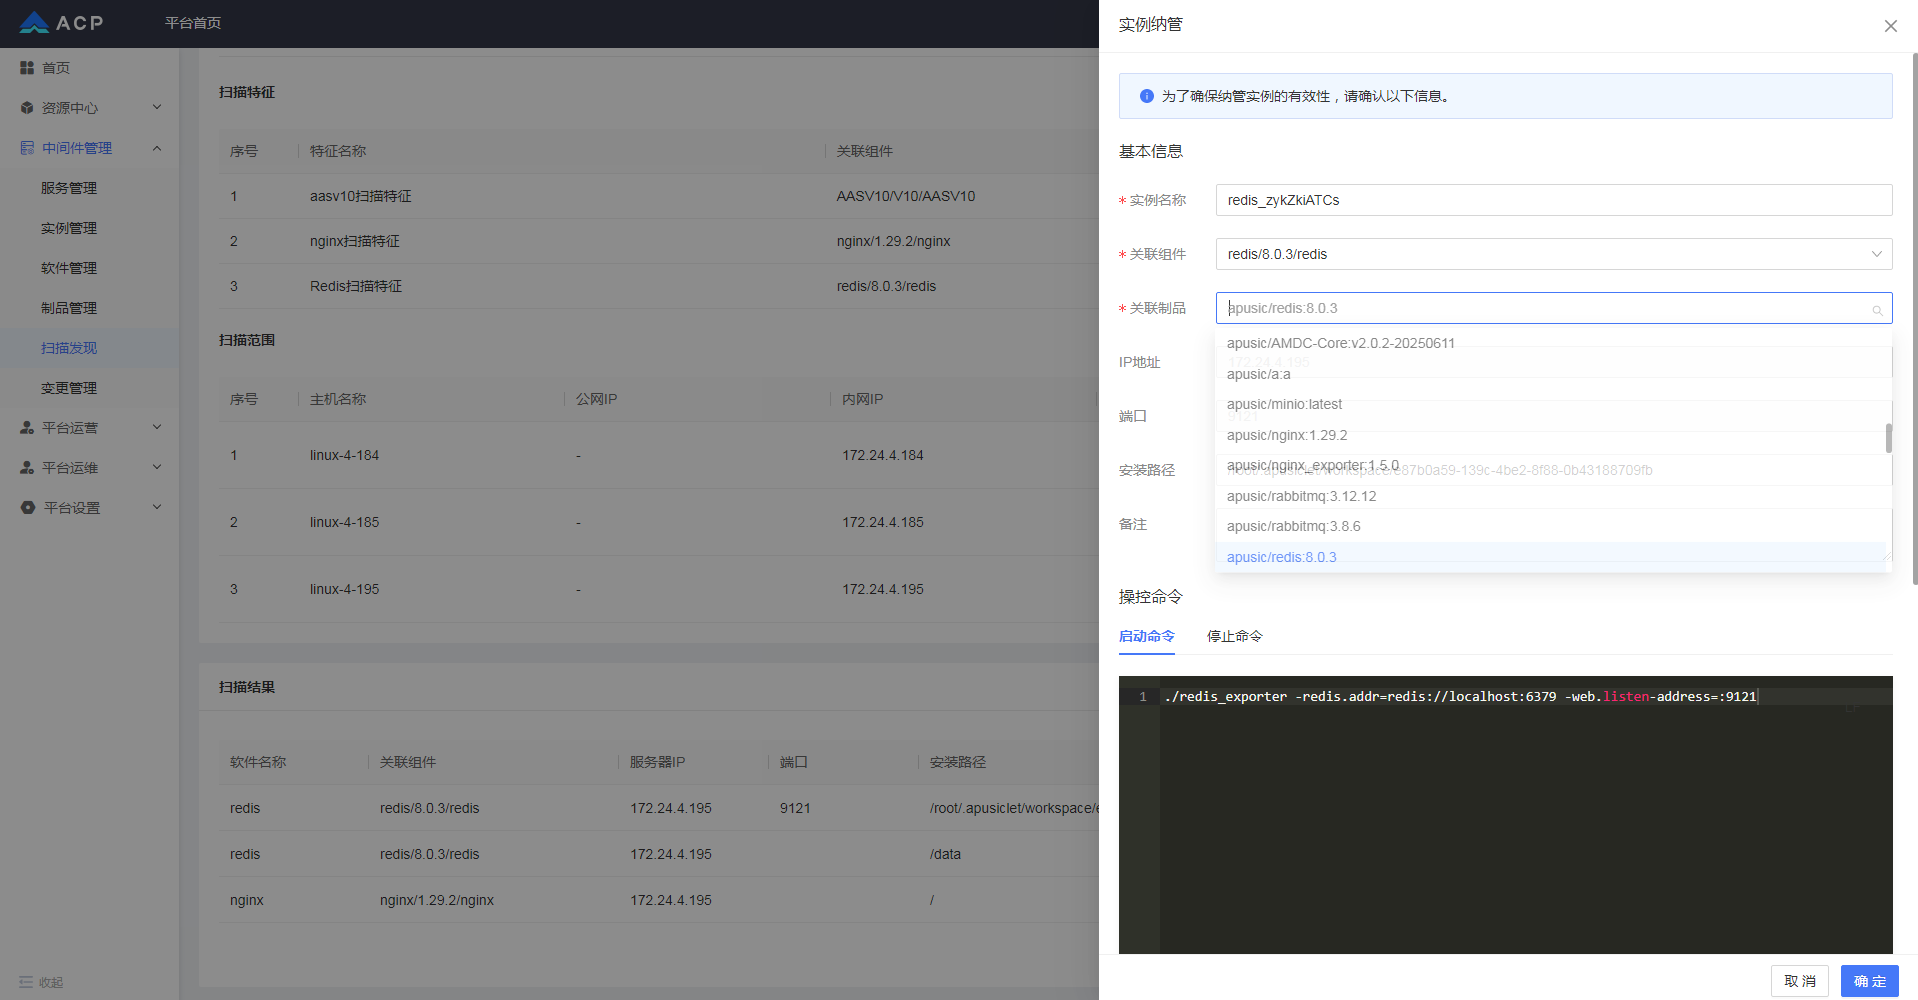Screen dimensions: 1918x1000
Task: Click the 首页 home grid icon
Action: (x=27, y=68)
